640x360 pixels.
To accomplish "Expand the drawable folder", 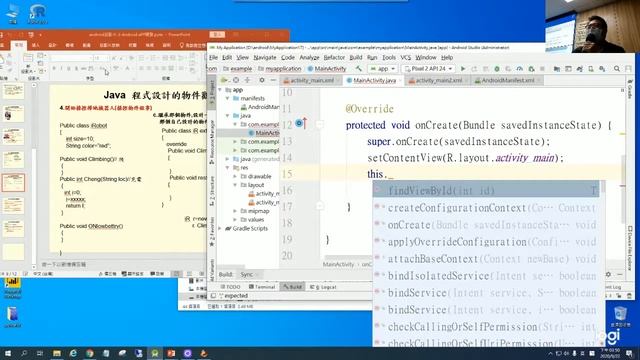I will pyautogui.click(x=235, y=176).
